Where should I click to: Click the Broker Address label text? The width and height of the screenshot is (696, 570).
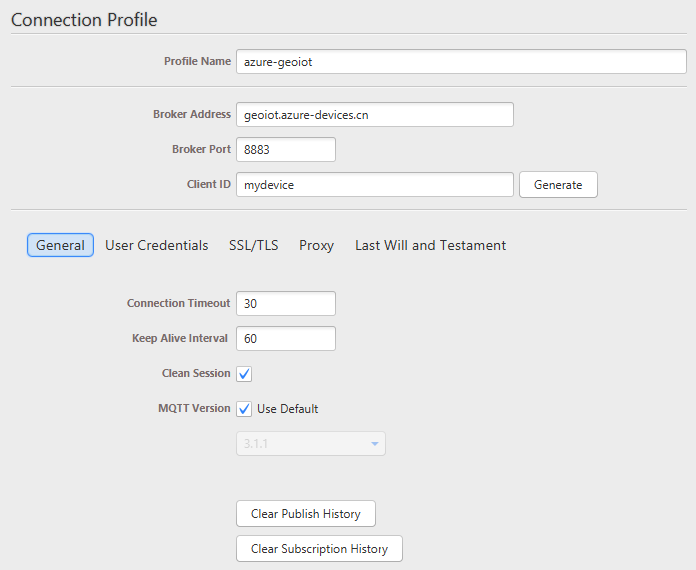[x=192, y=114]
